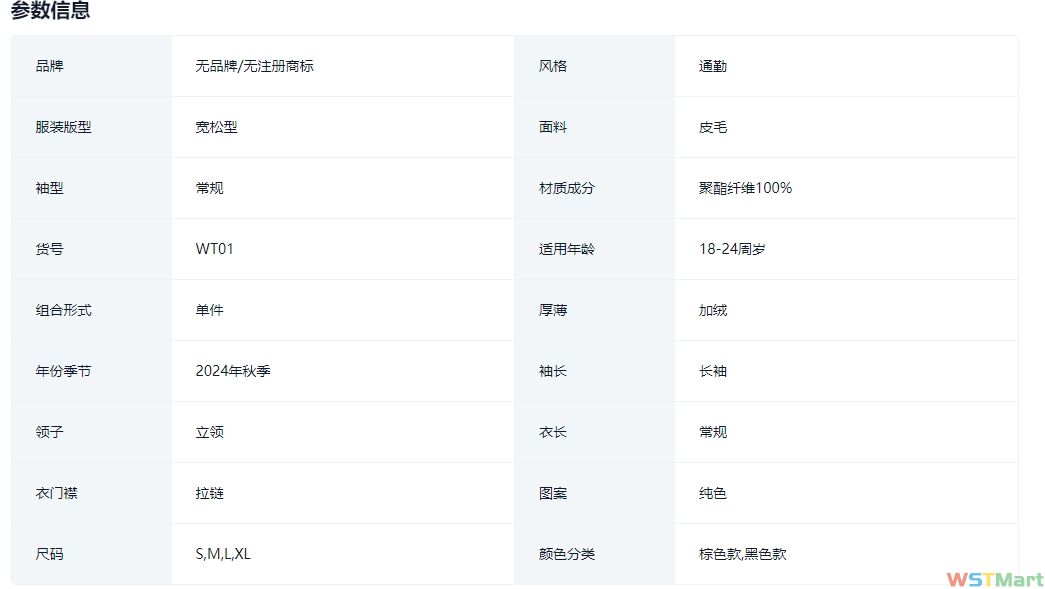Screen dimensions: 1045x589
Task: Click the 2024年秋季 season value
Action: pos(233,371)
